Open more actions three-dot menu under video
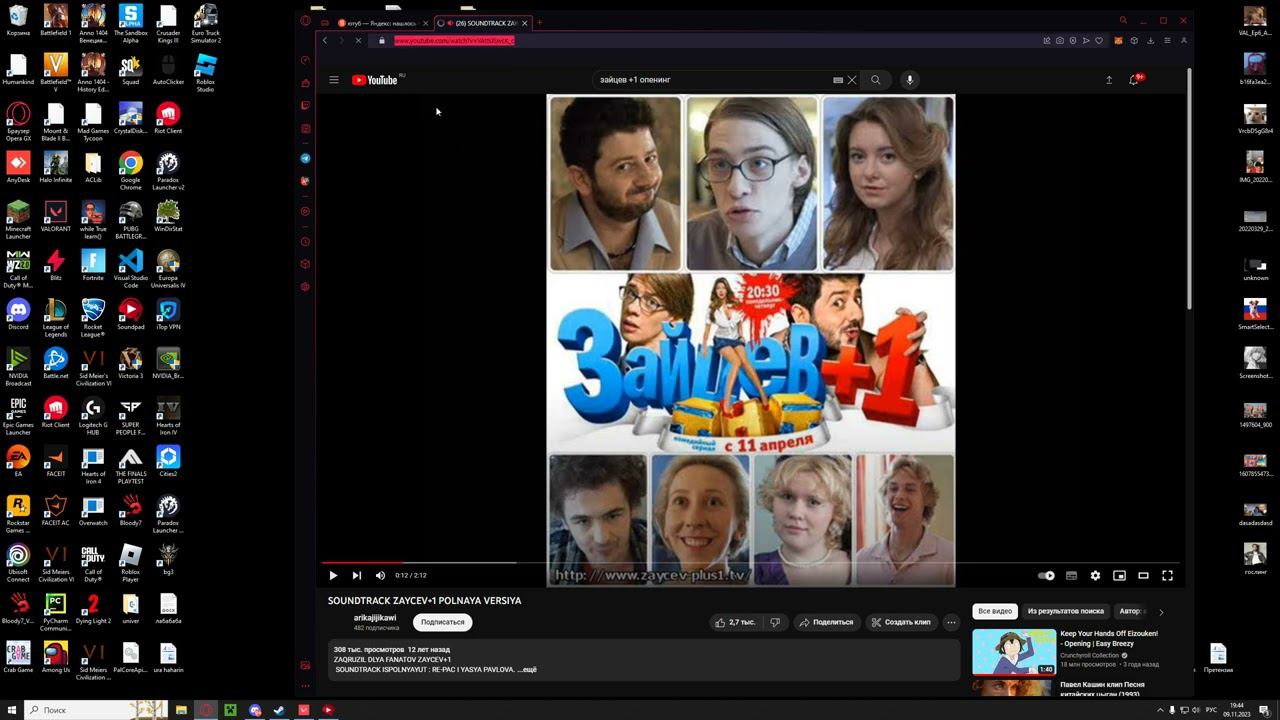 [x=951, y=622]
